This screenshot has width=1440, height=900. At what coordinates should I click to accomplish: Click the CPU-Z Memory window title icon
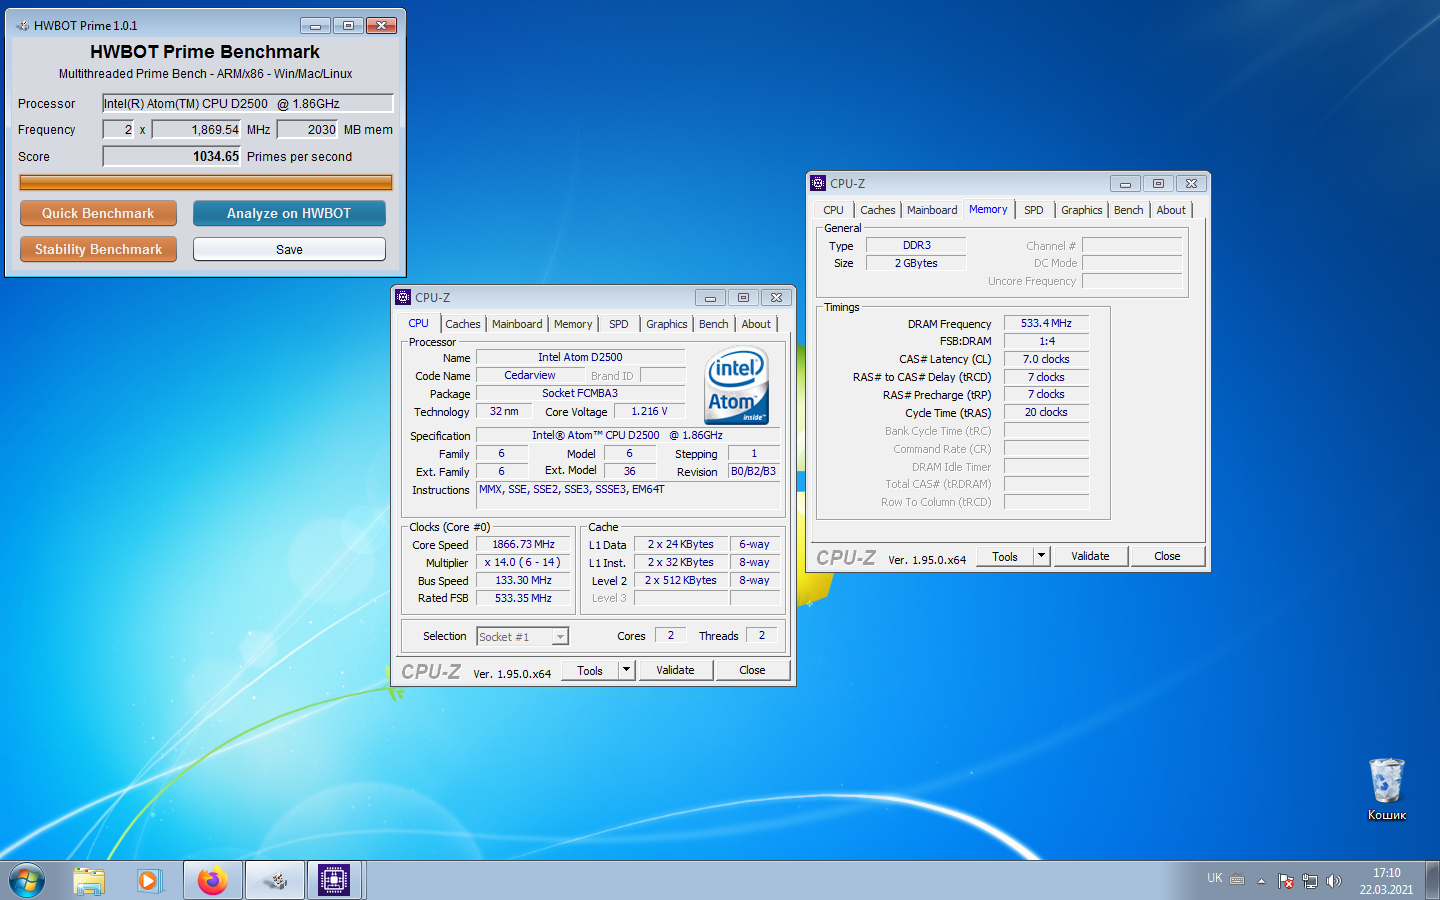pos(818,183)
